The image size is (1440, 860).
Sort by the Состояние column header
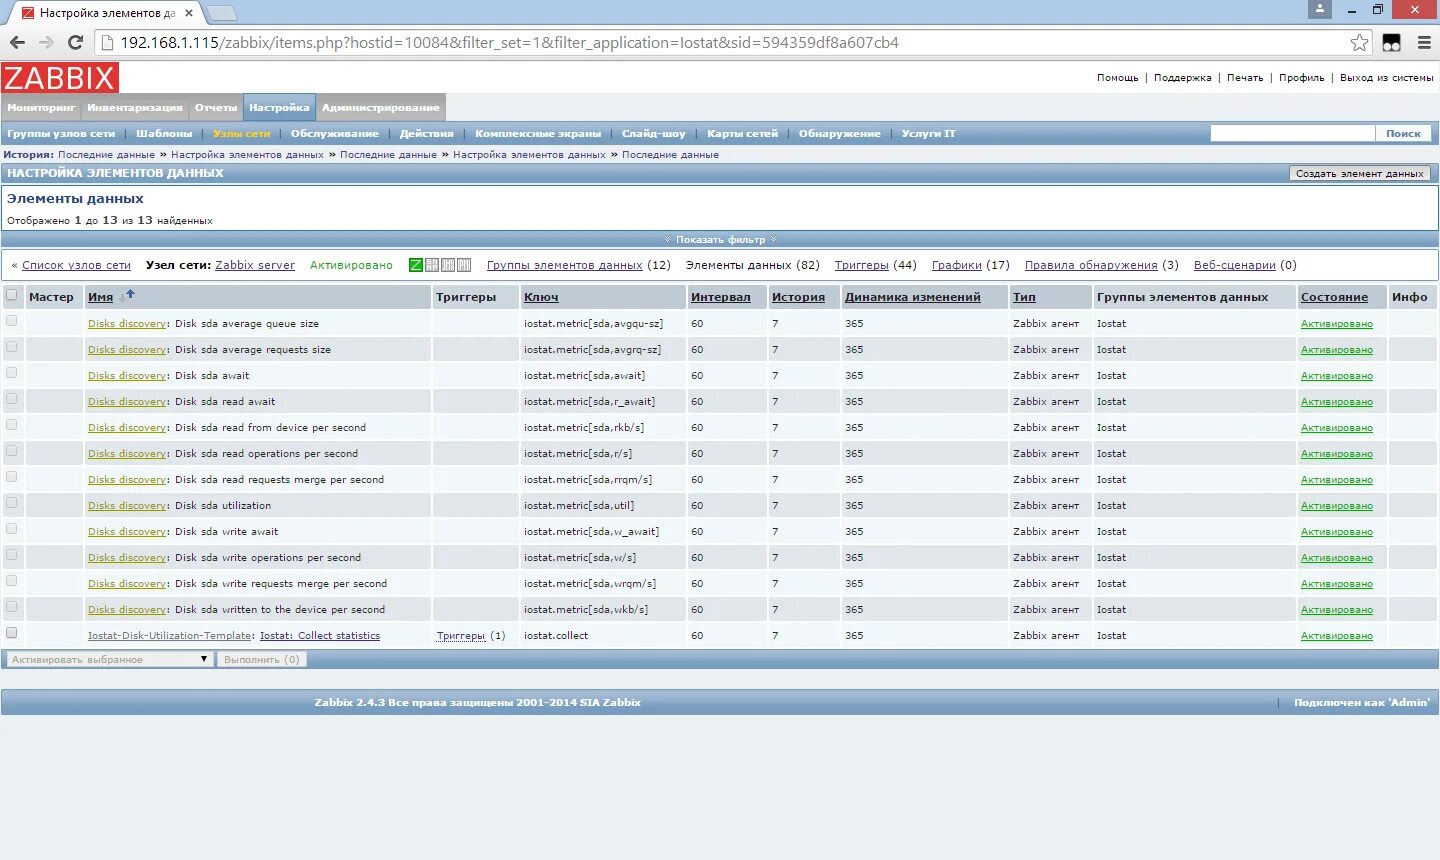pos(1334,297)
